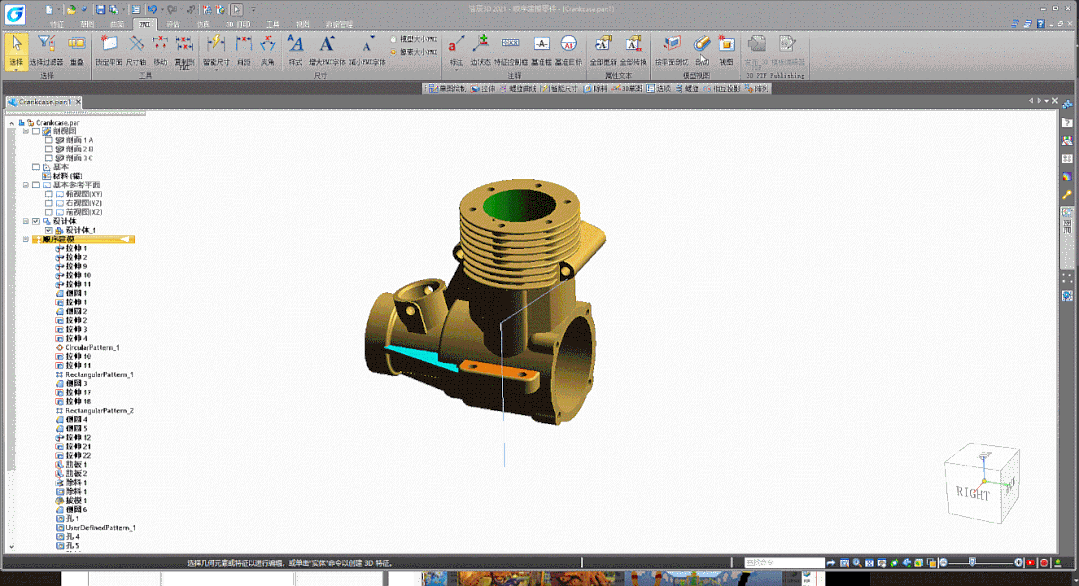The width and height of the screenshot is (1079, 586).
Task: Collapse the 基本参考平面 tree node
Action: [x=25, y=185]
